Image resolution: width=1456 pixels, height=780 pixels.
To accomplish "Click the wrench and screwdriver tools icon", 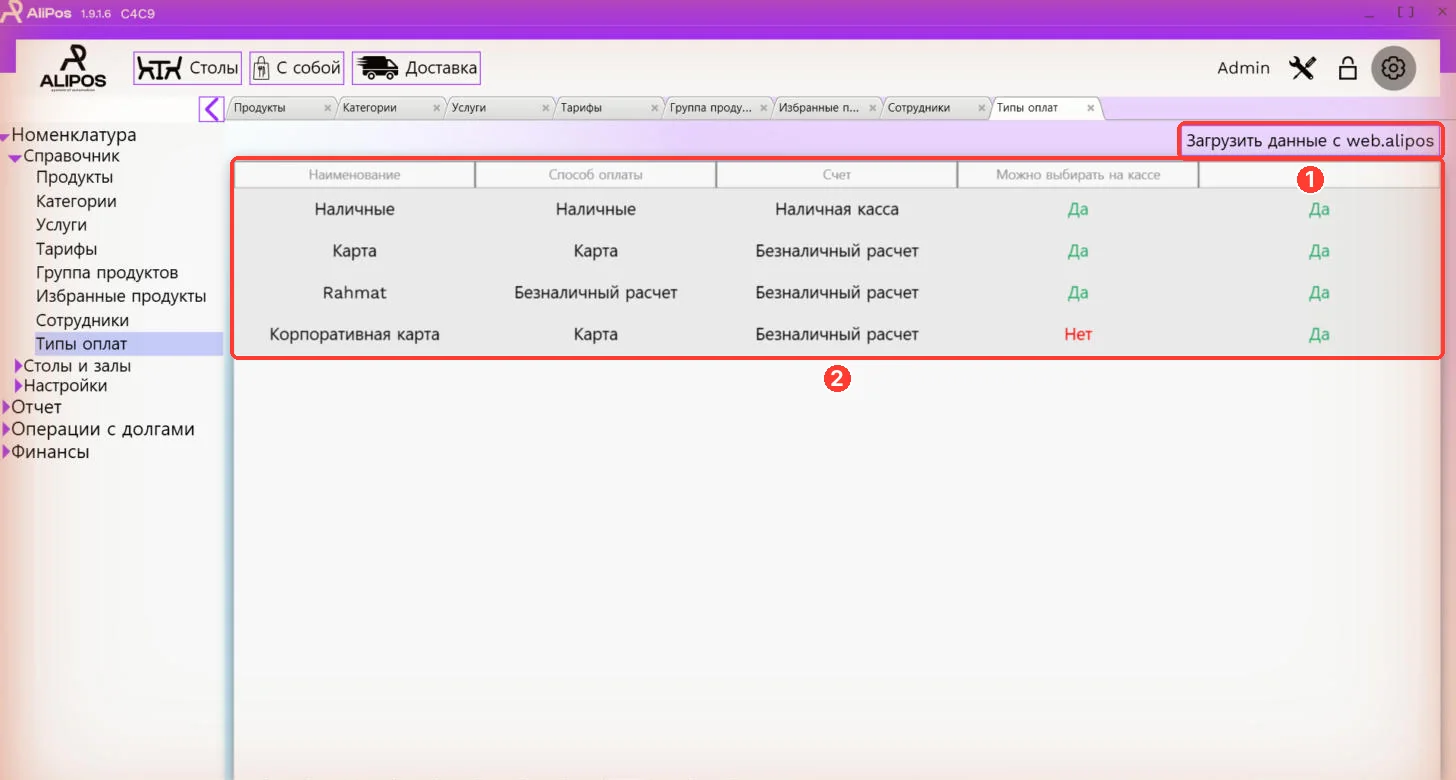I will point(1302,68).
